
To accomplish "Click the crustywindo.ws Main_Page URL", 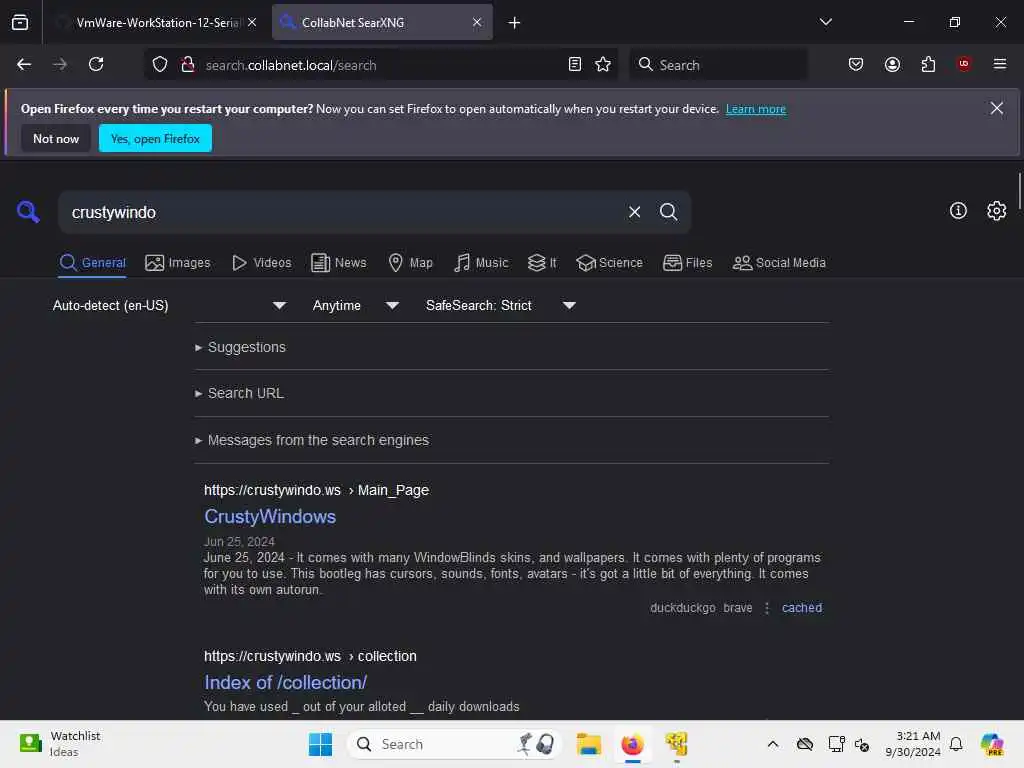I will point(316,490).
